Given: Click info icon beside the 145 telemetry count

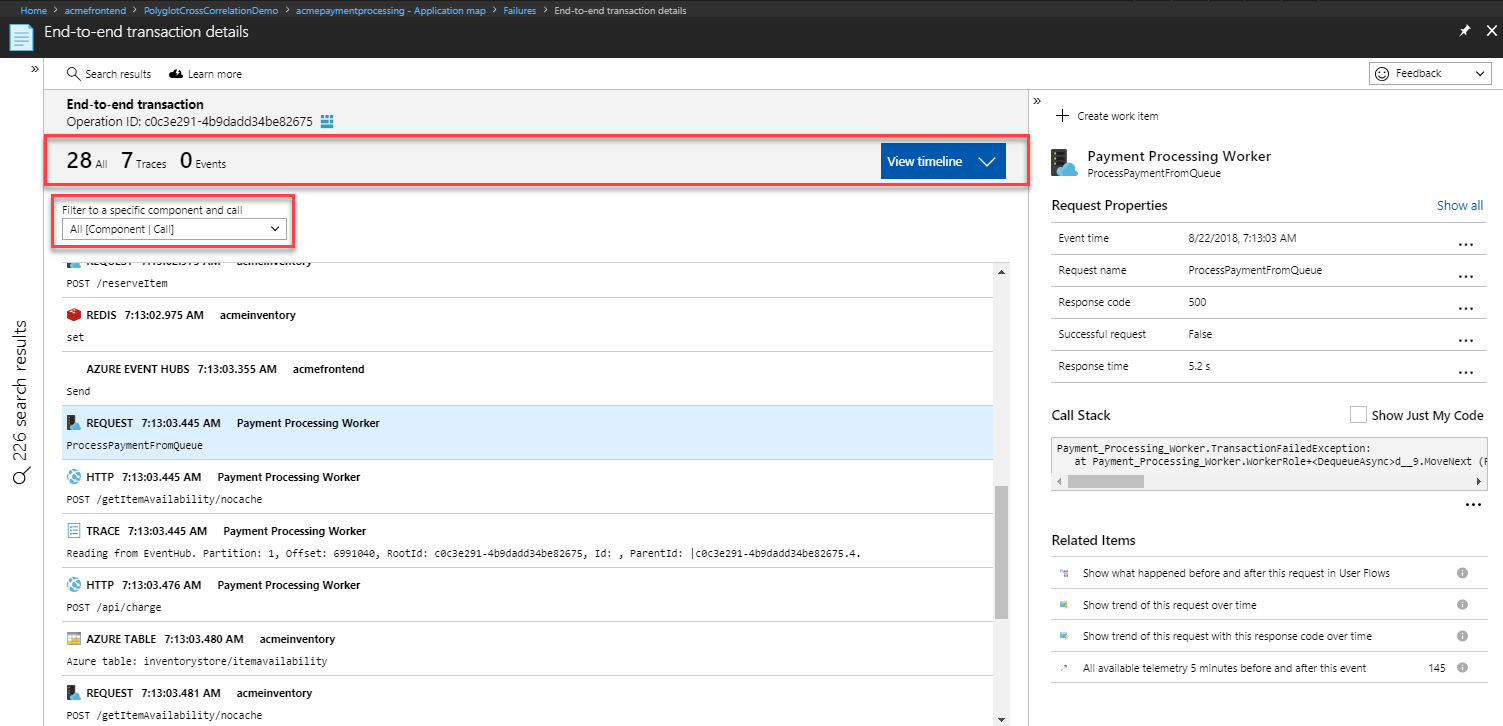Looking at the screenshot, I should pyautogui.click(x=1462, y=667).
